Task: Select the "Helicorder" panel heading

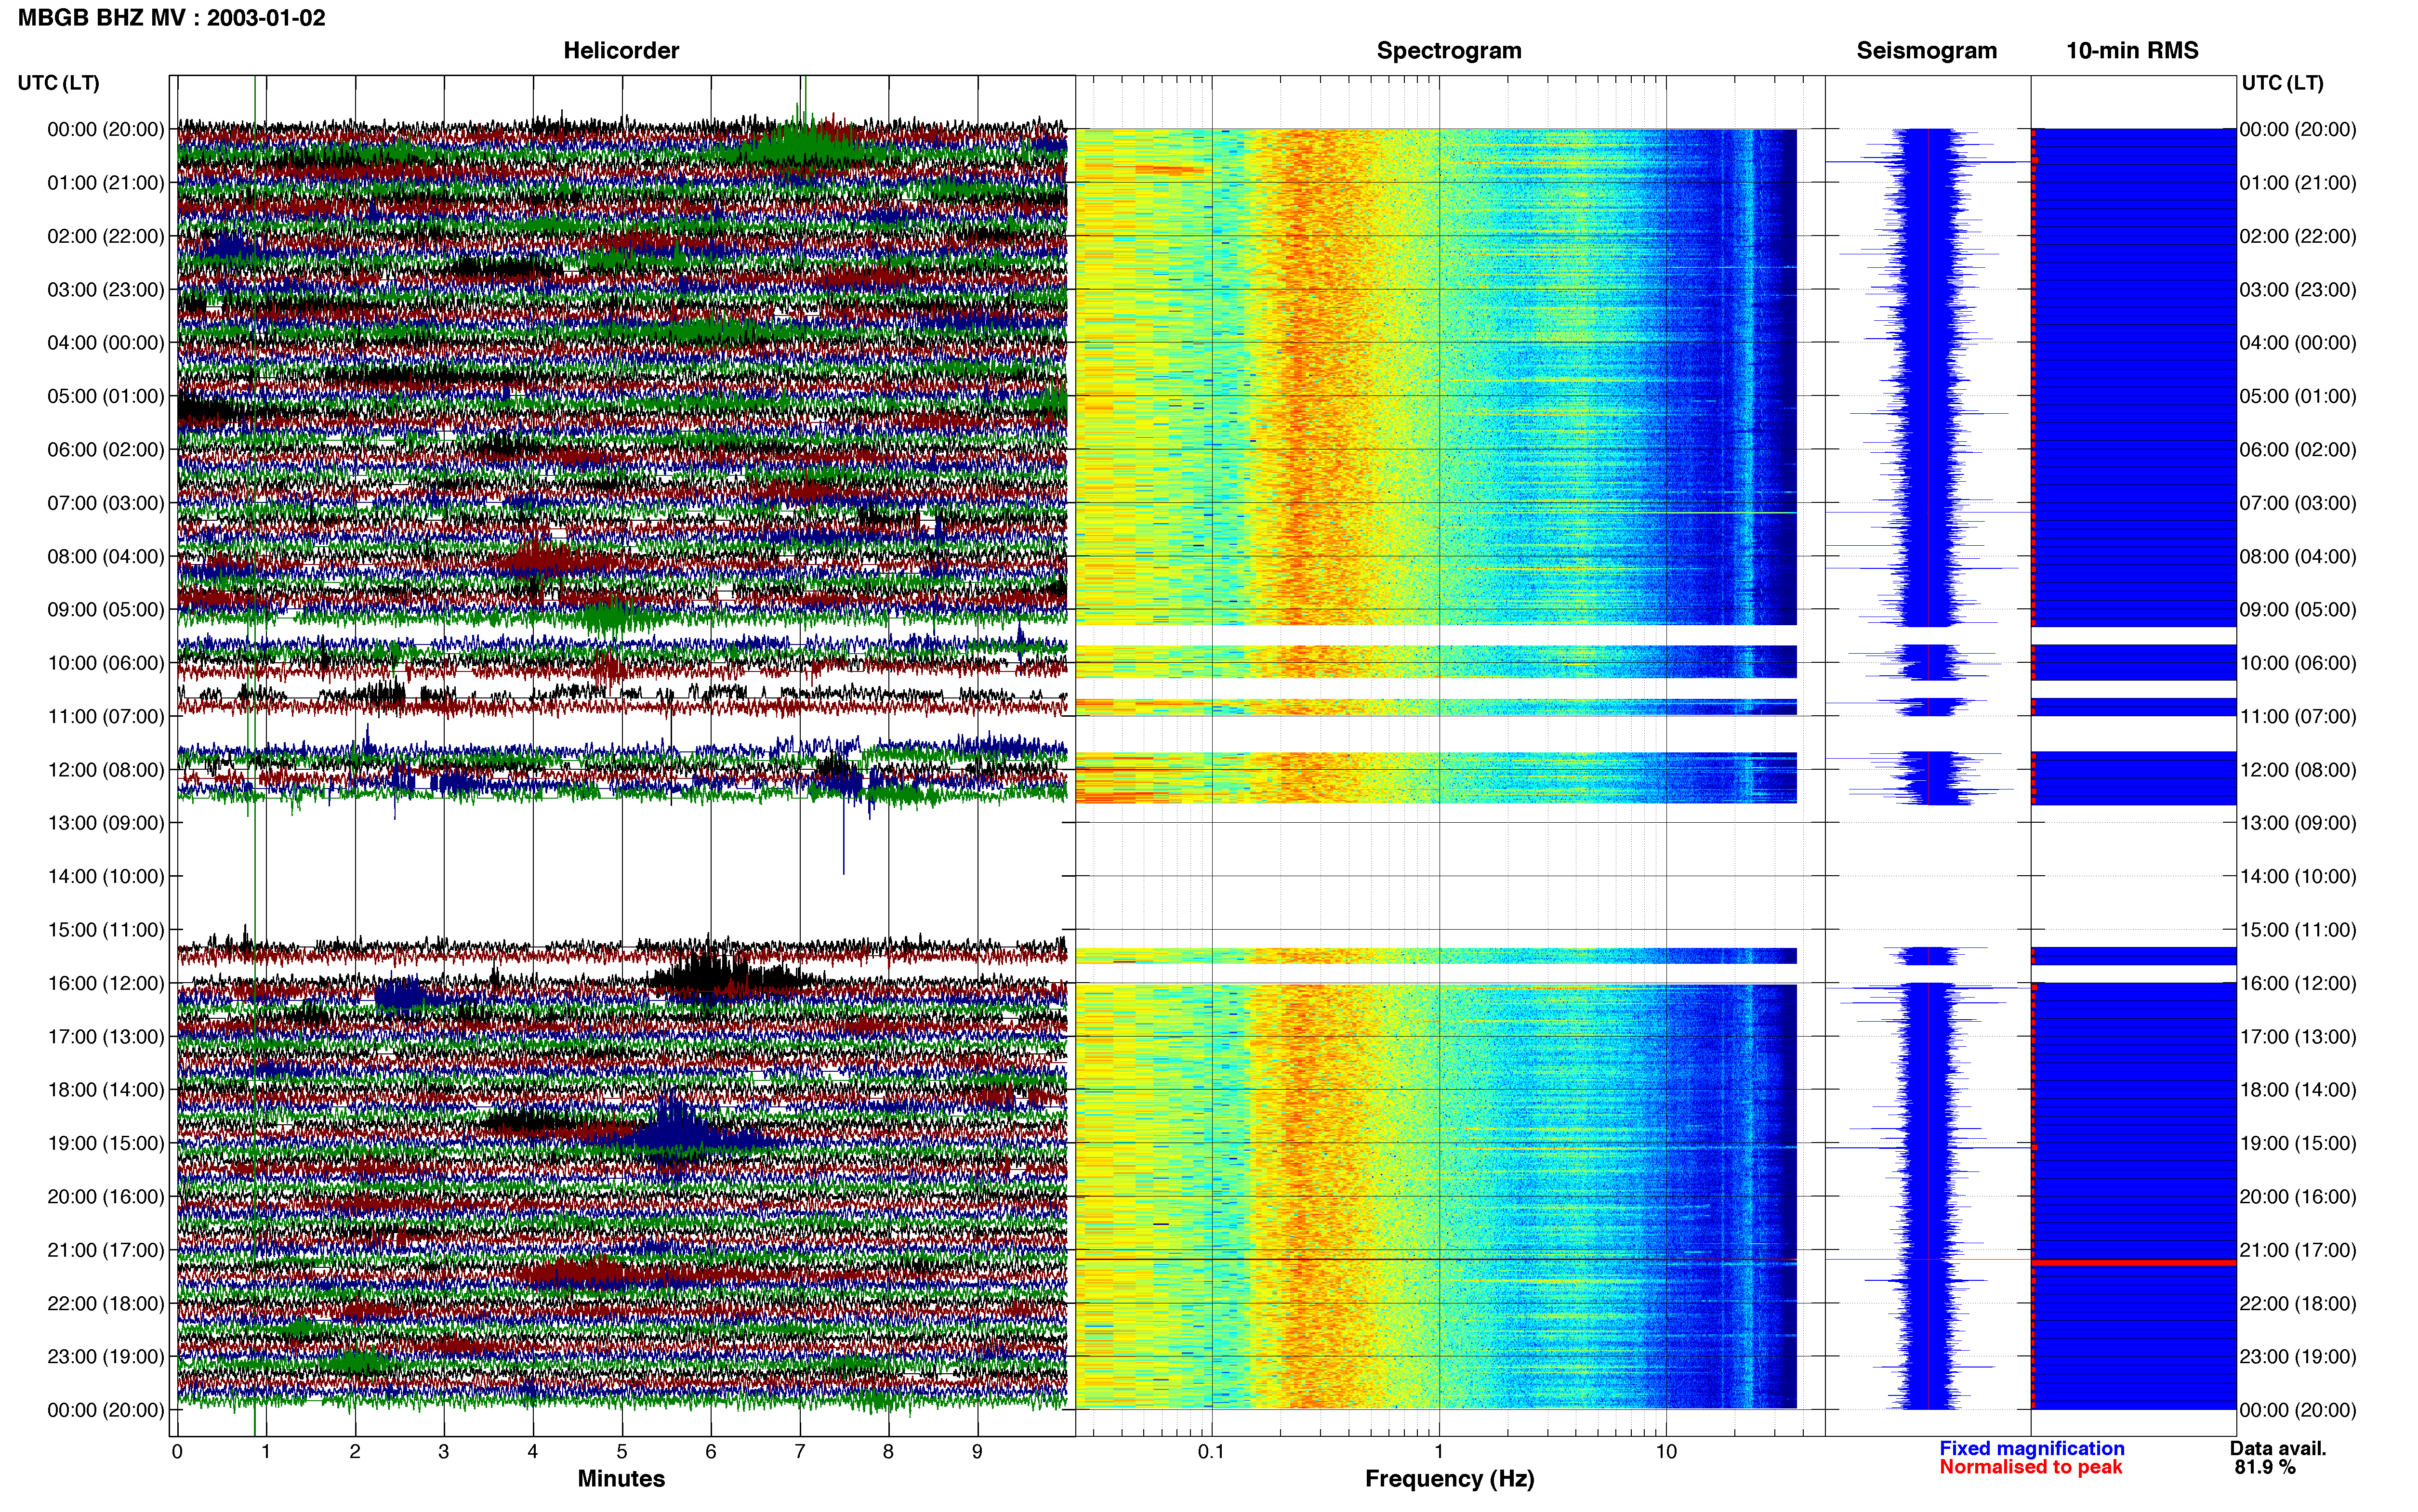Action: point(621,50)
